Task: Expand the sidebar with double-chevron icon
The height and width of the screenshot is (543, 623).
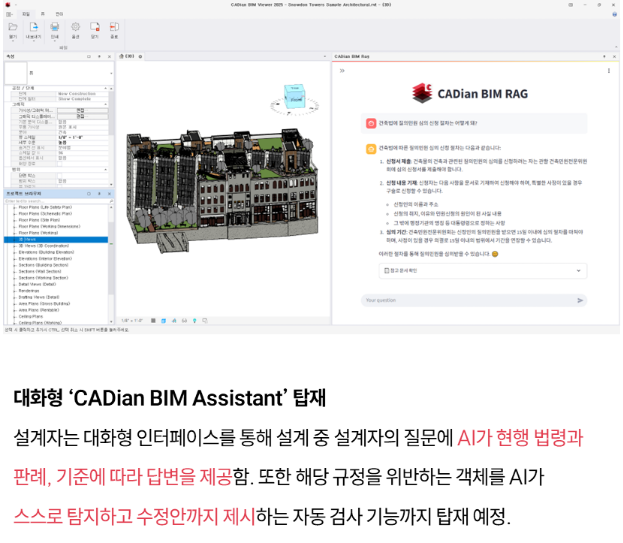Action: pos(343,71)
